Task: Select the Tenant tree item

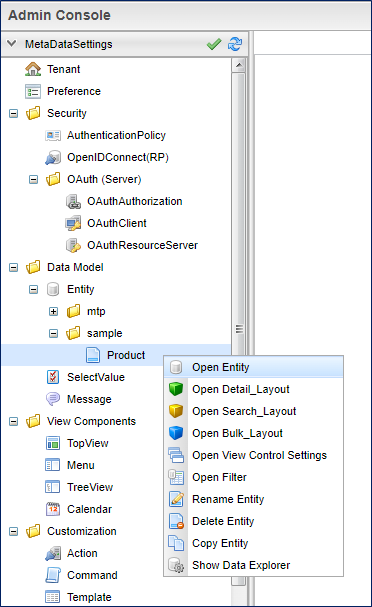Action: (x=63, y=69)
